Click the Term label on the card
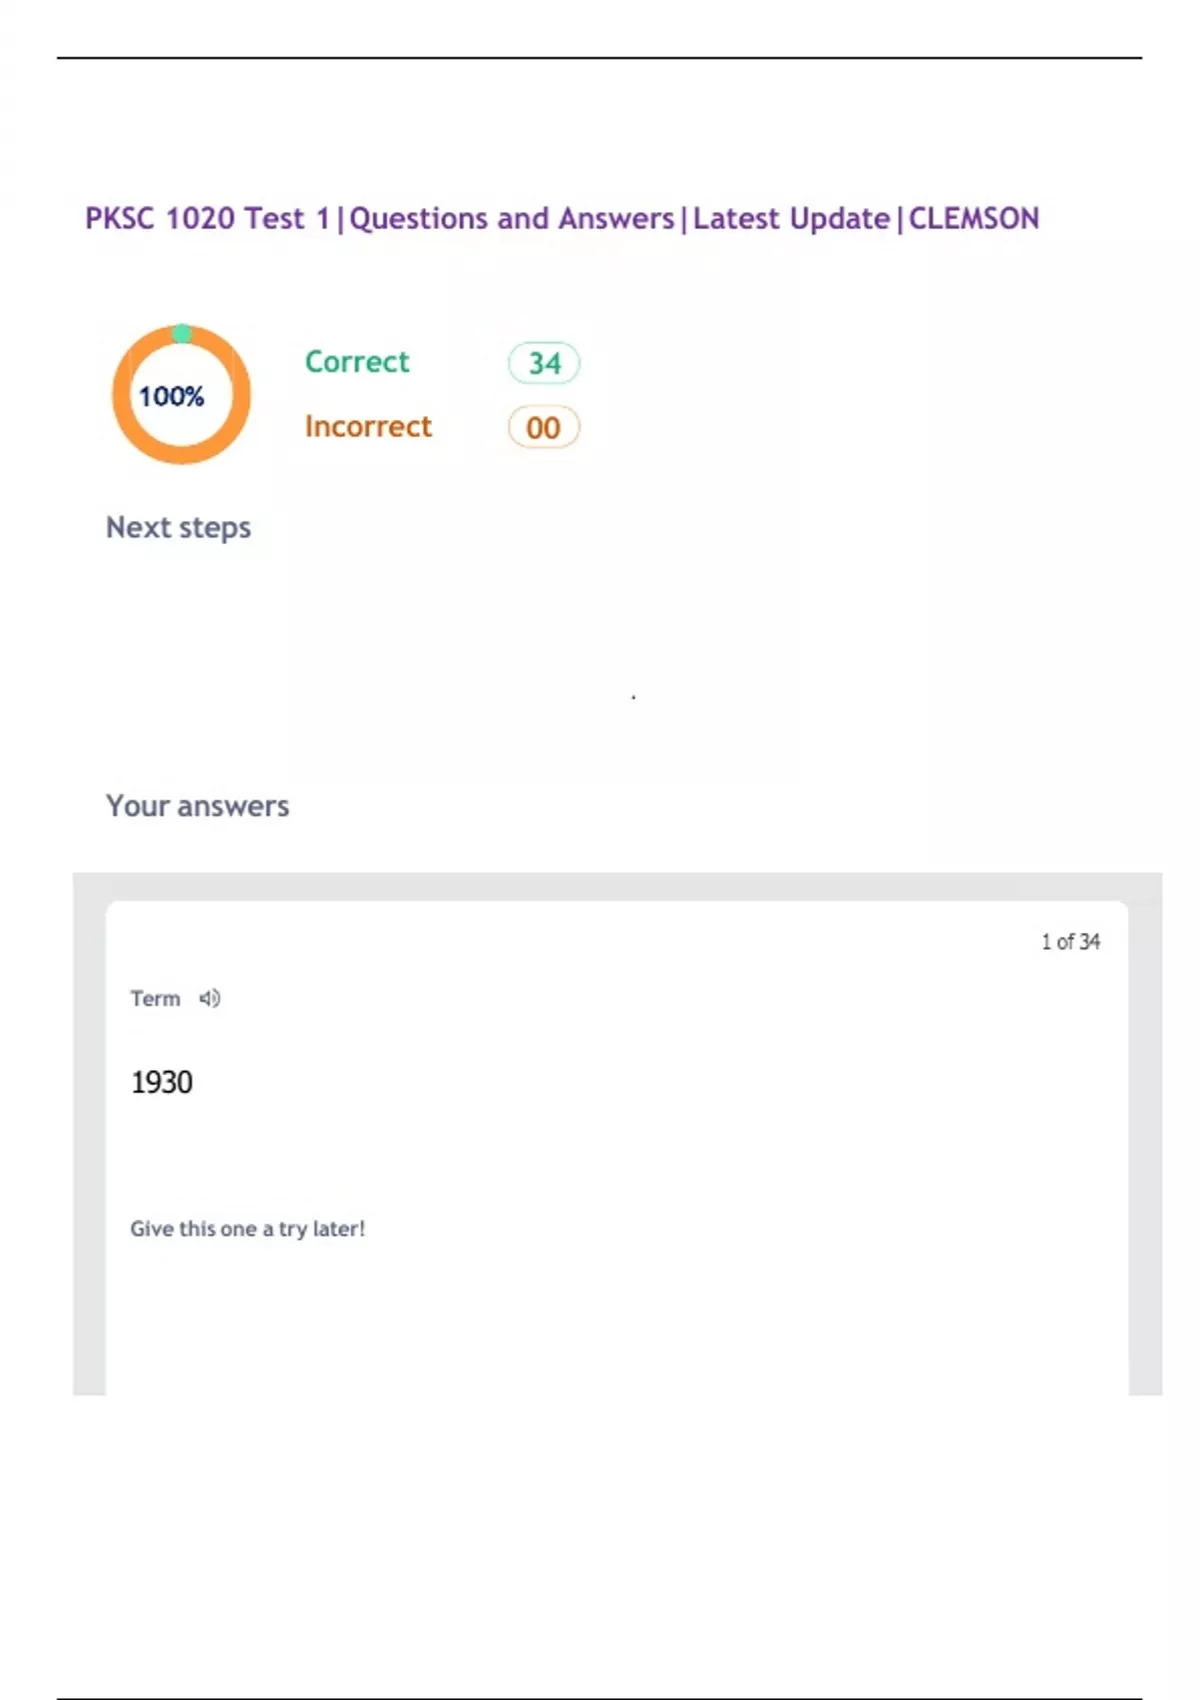 coord(155,998)
